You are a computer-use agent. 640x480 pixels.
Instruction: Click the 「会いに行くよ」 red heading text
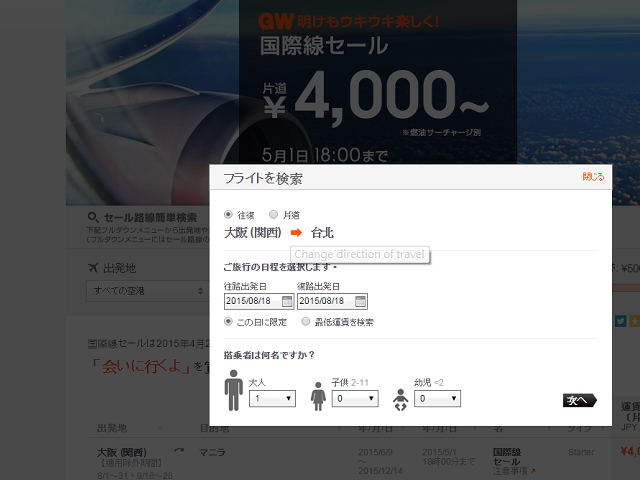pyautogui.click(x=140, y=366)
